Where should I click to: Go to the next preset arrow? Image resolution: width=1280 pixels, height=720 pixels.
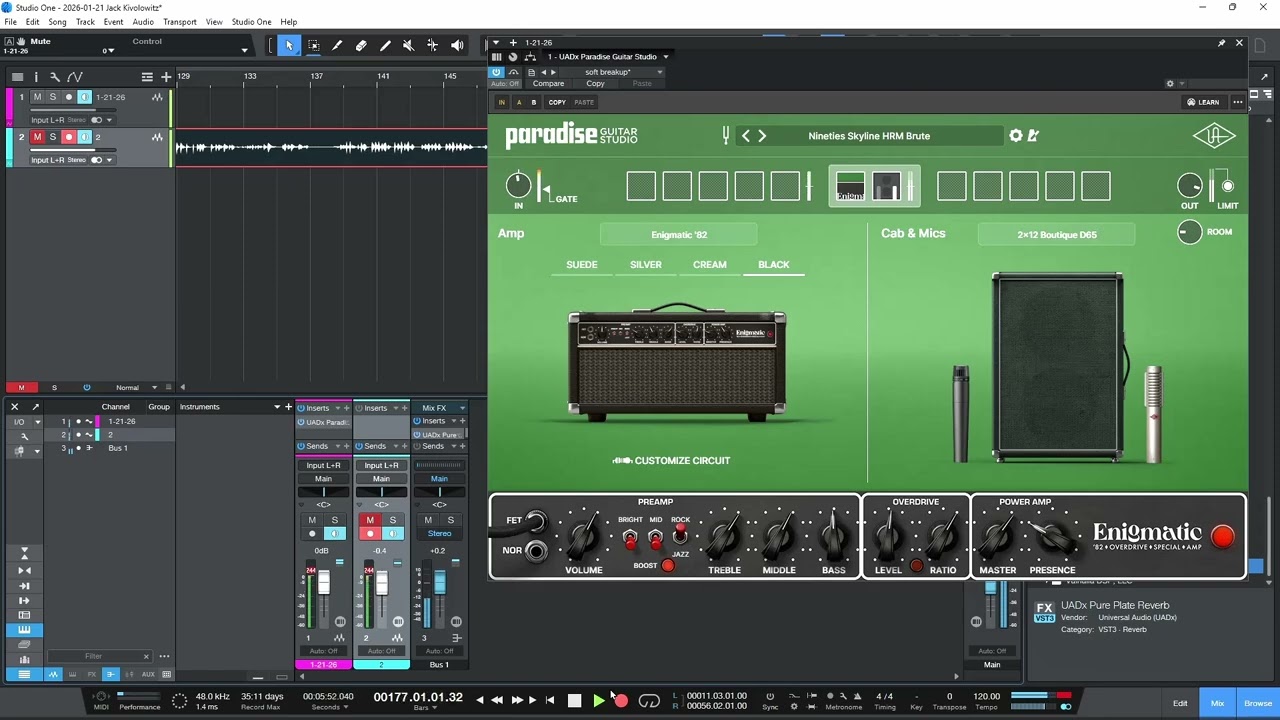tap(762, 136)
